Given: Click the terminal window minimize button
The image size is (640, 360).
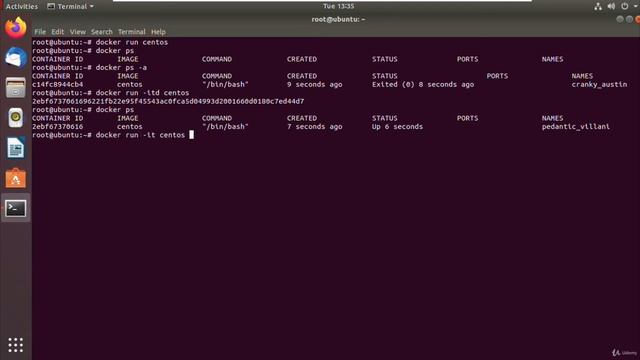Looking at the screenshot, I should tap(620, 19).
